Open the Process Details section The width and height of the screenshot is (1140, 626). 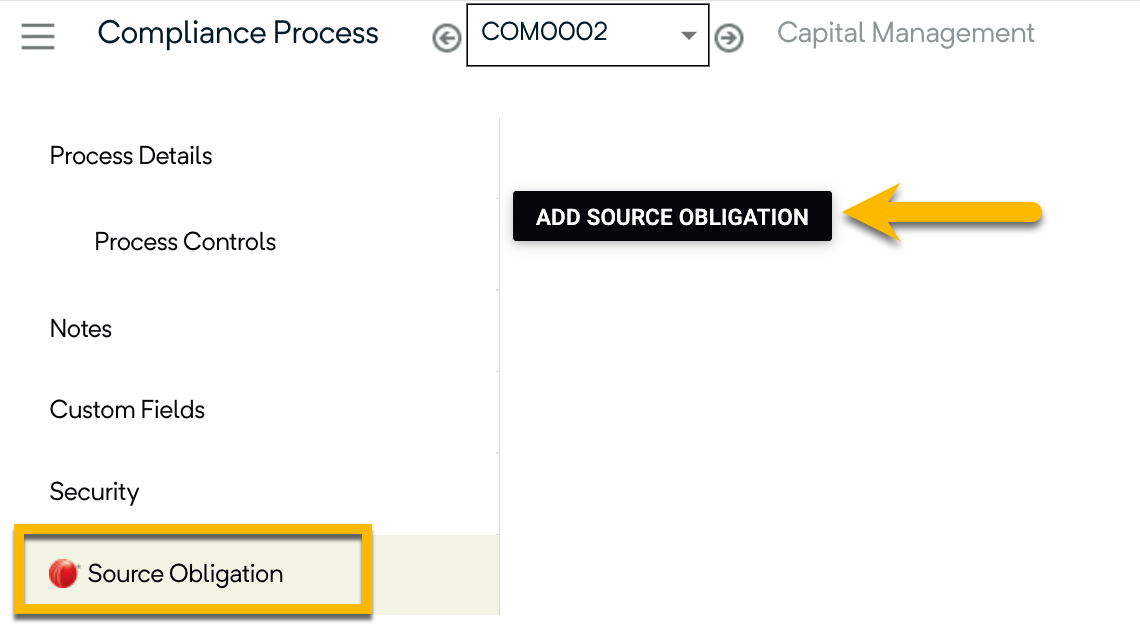coord(131,156)
